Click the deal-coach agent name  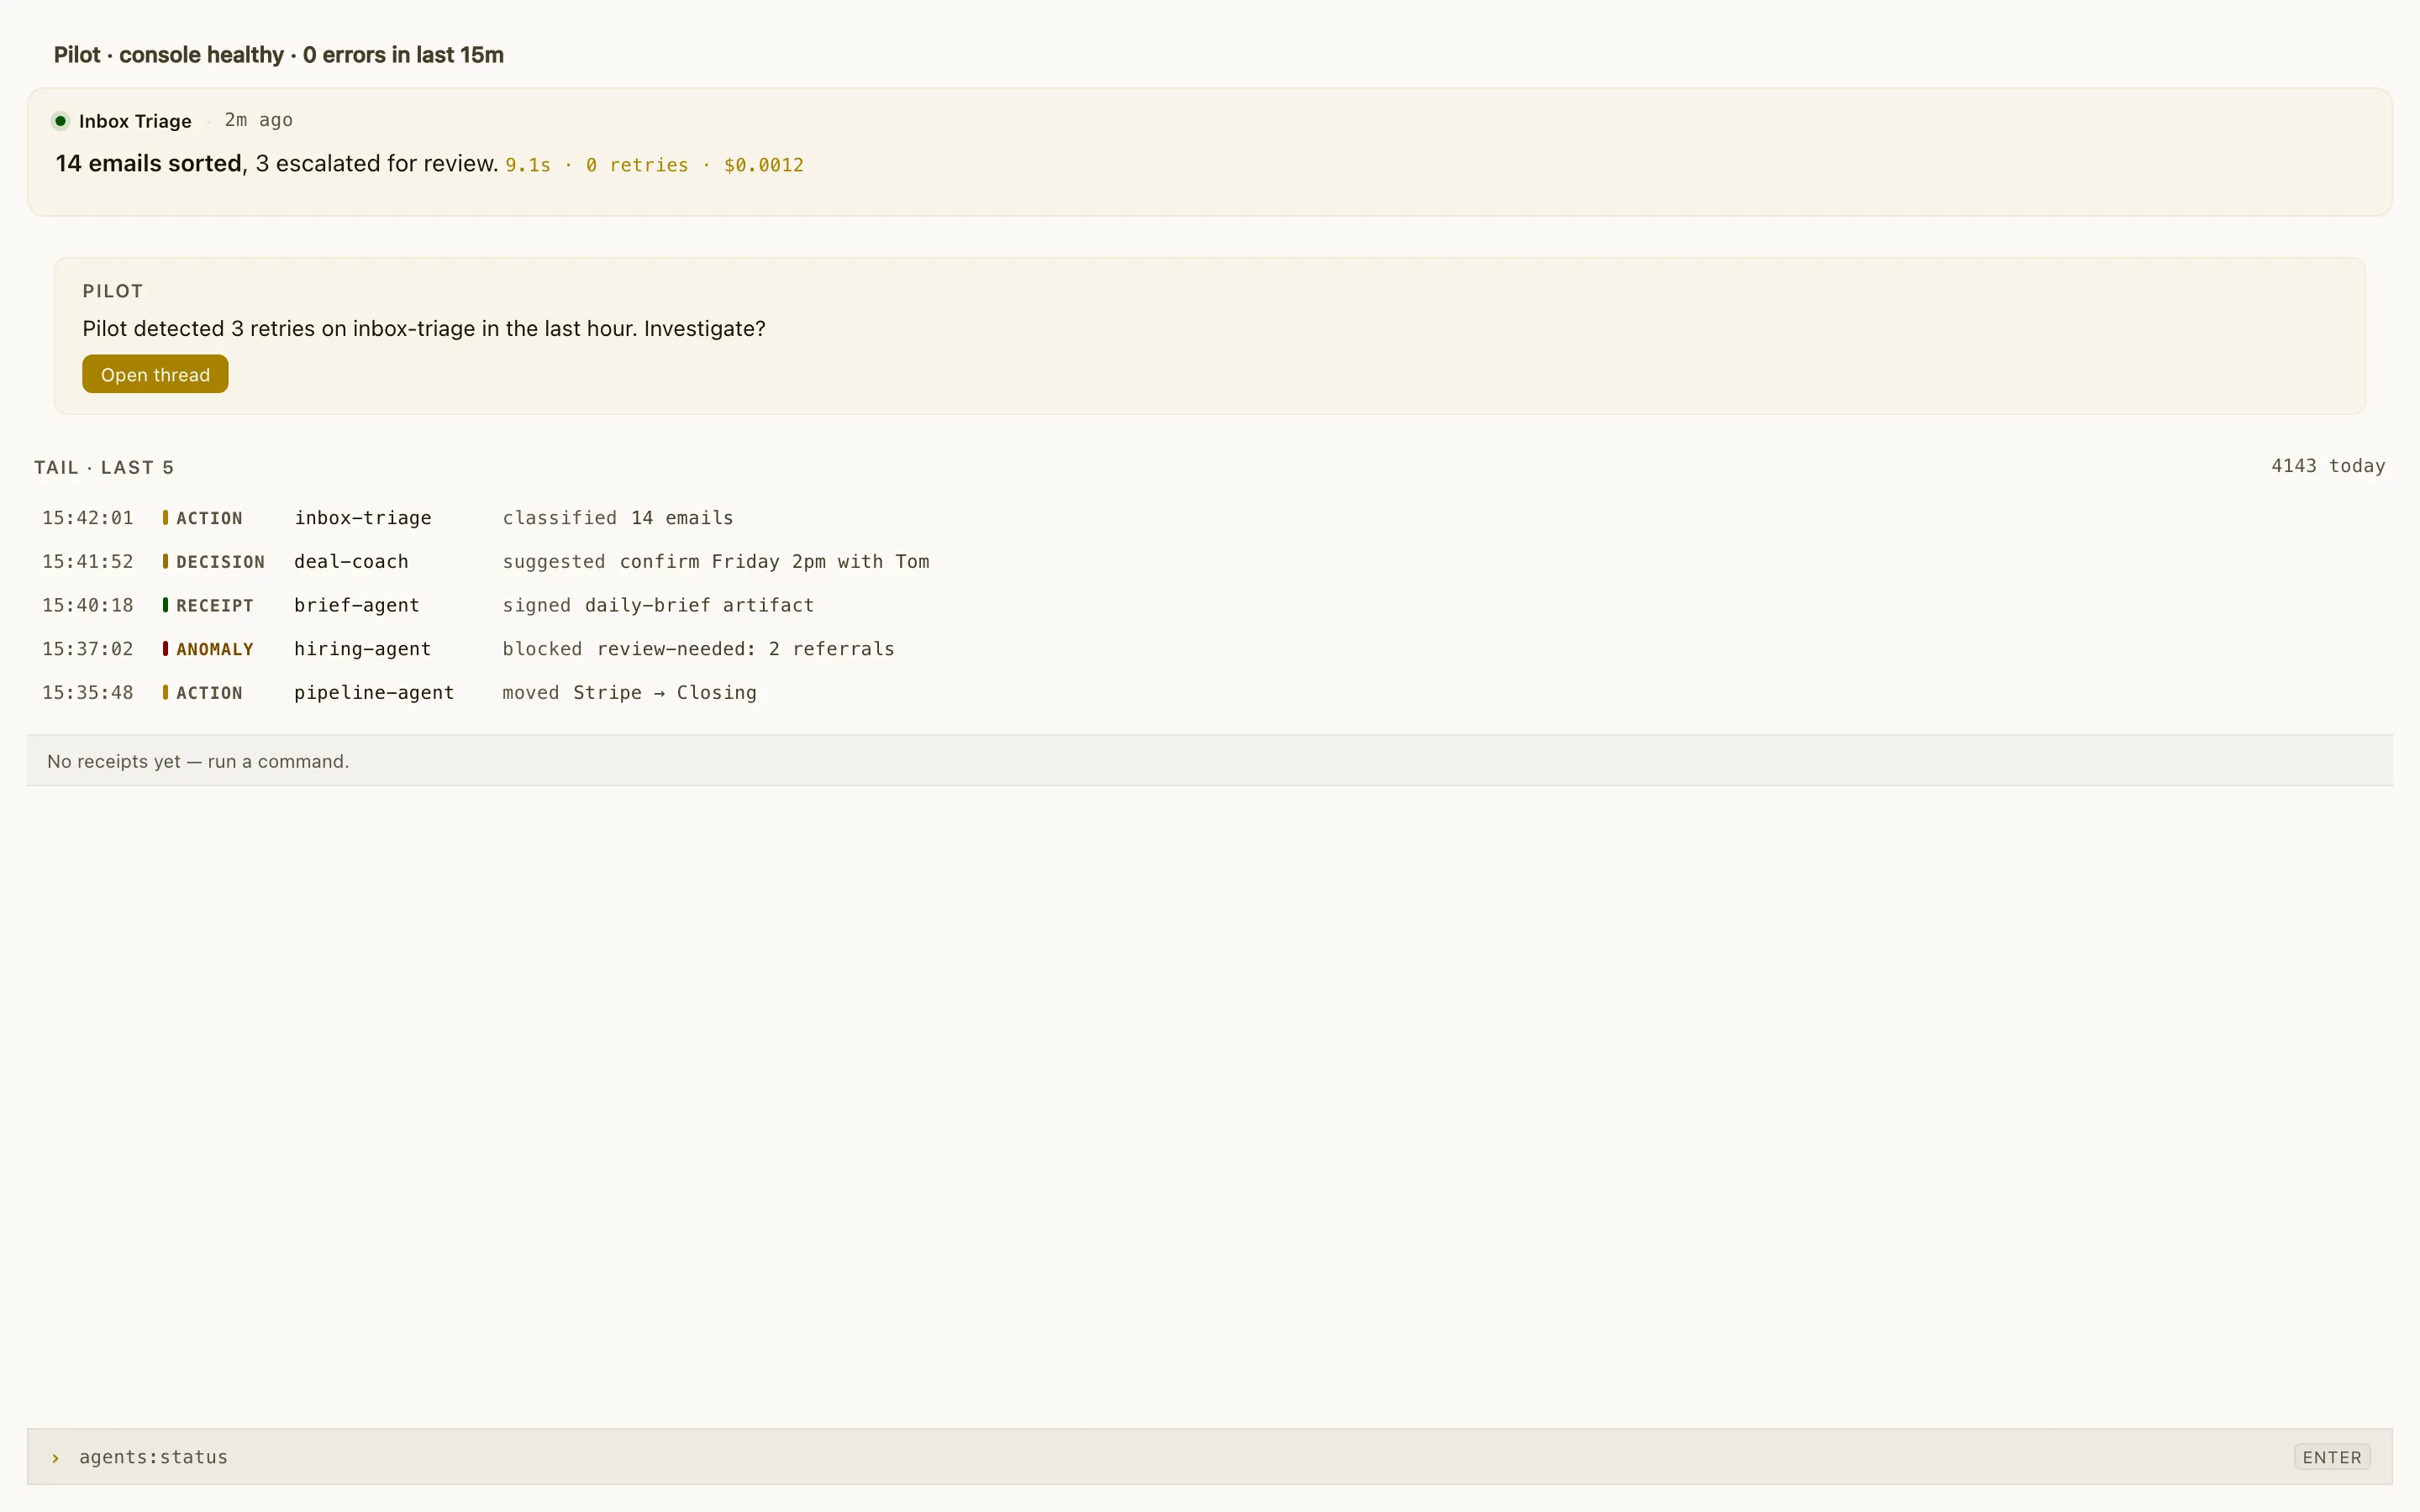[x=351, y=562]
